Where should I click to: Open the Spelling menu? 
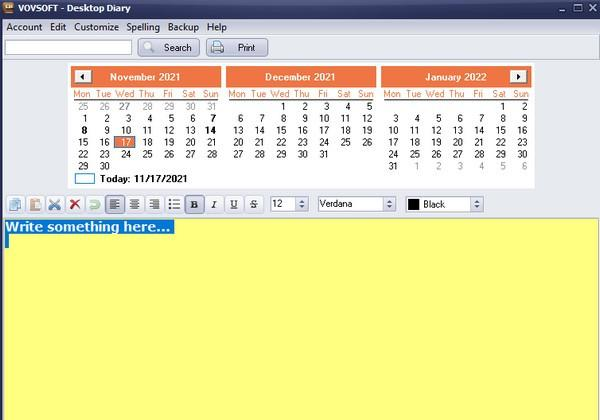[143, 27]
